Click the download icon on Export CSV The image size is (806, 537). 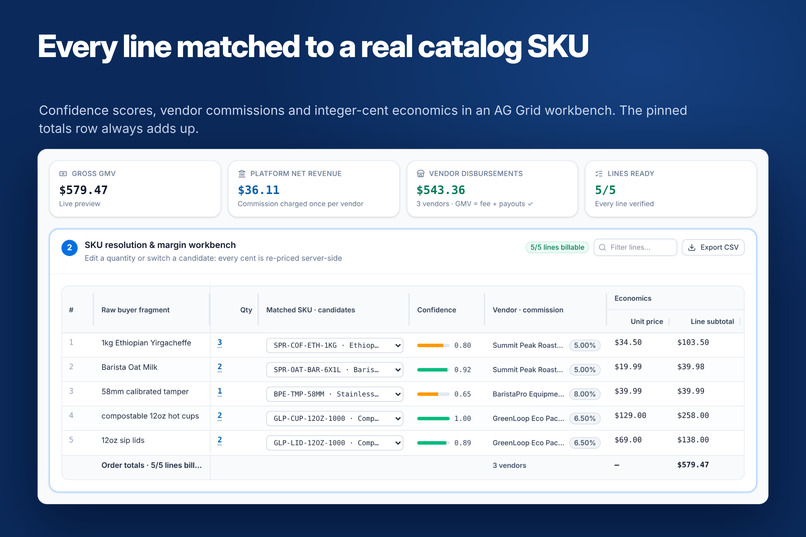[x=692, y=248]
